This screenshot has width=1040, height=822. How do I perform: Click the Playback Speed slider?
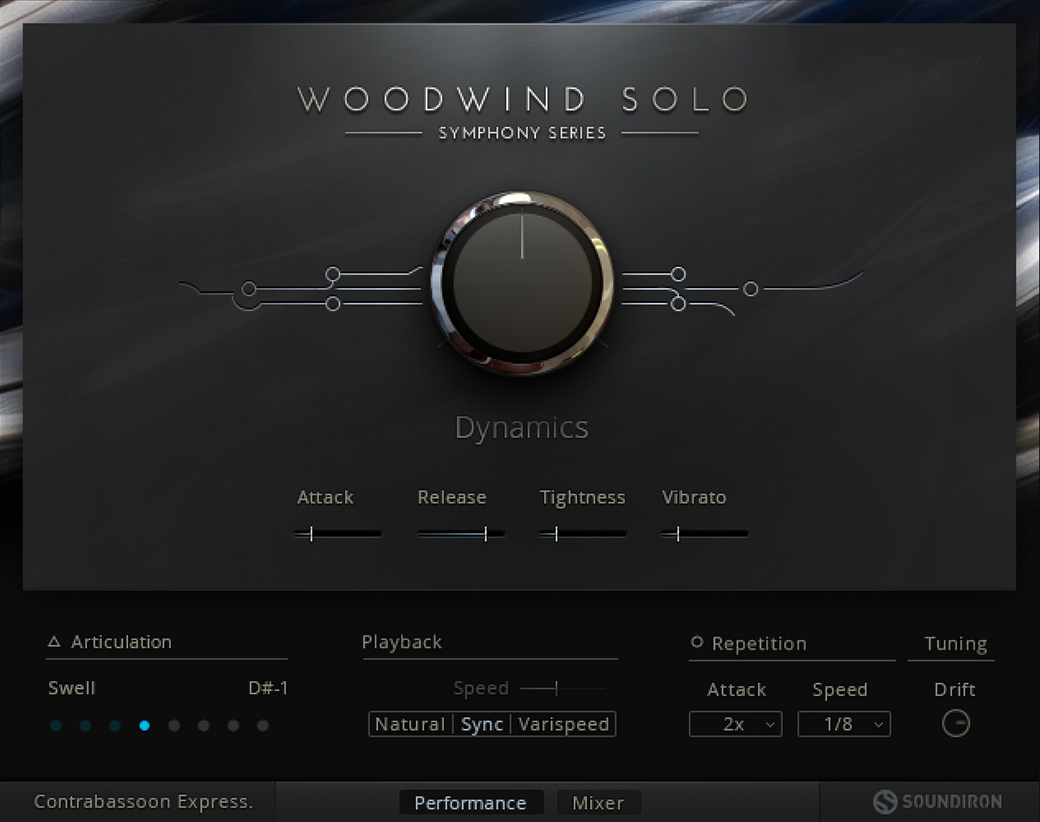click(x=562, y=689)
